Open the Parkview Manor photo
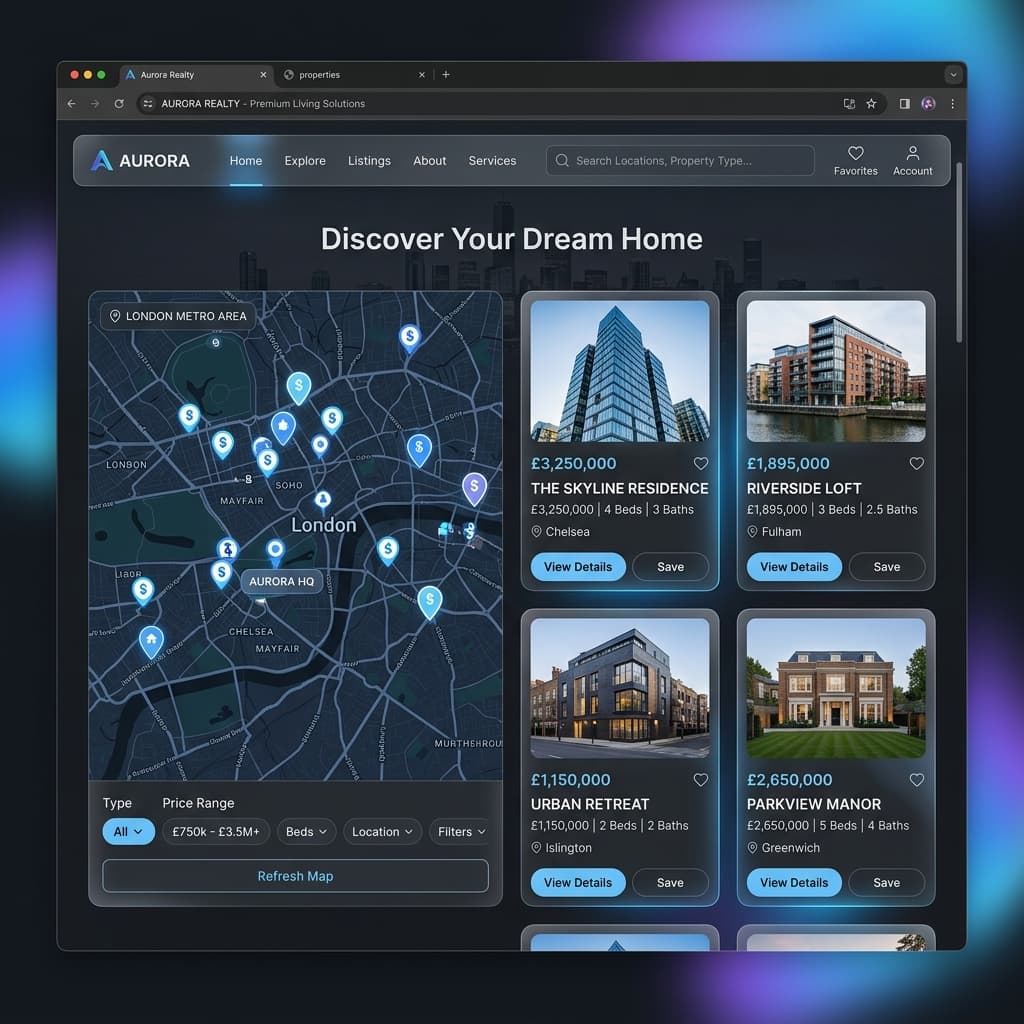The width and height of the screenshot is (1024, 1024). (836, 688)
